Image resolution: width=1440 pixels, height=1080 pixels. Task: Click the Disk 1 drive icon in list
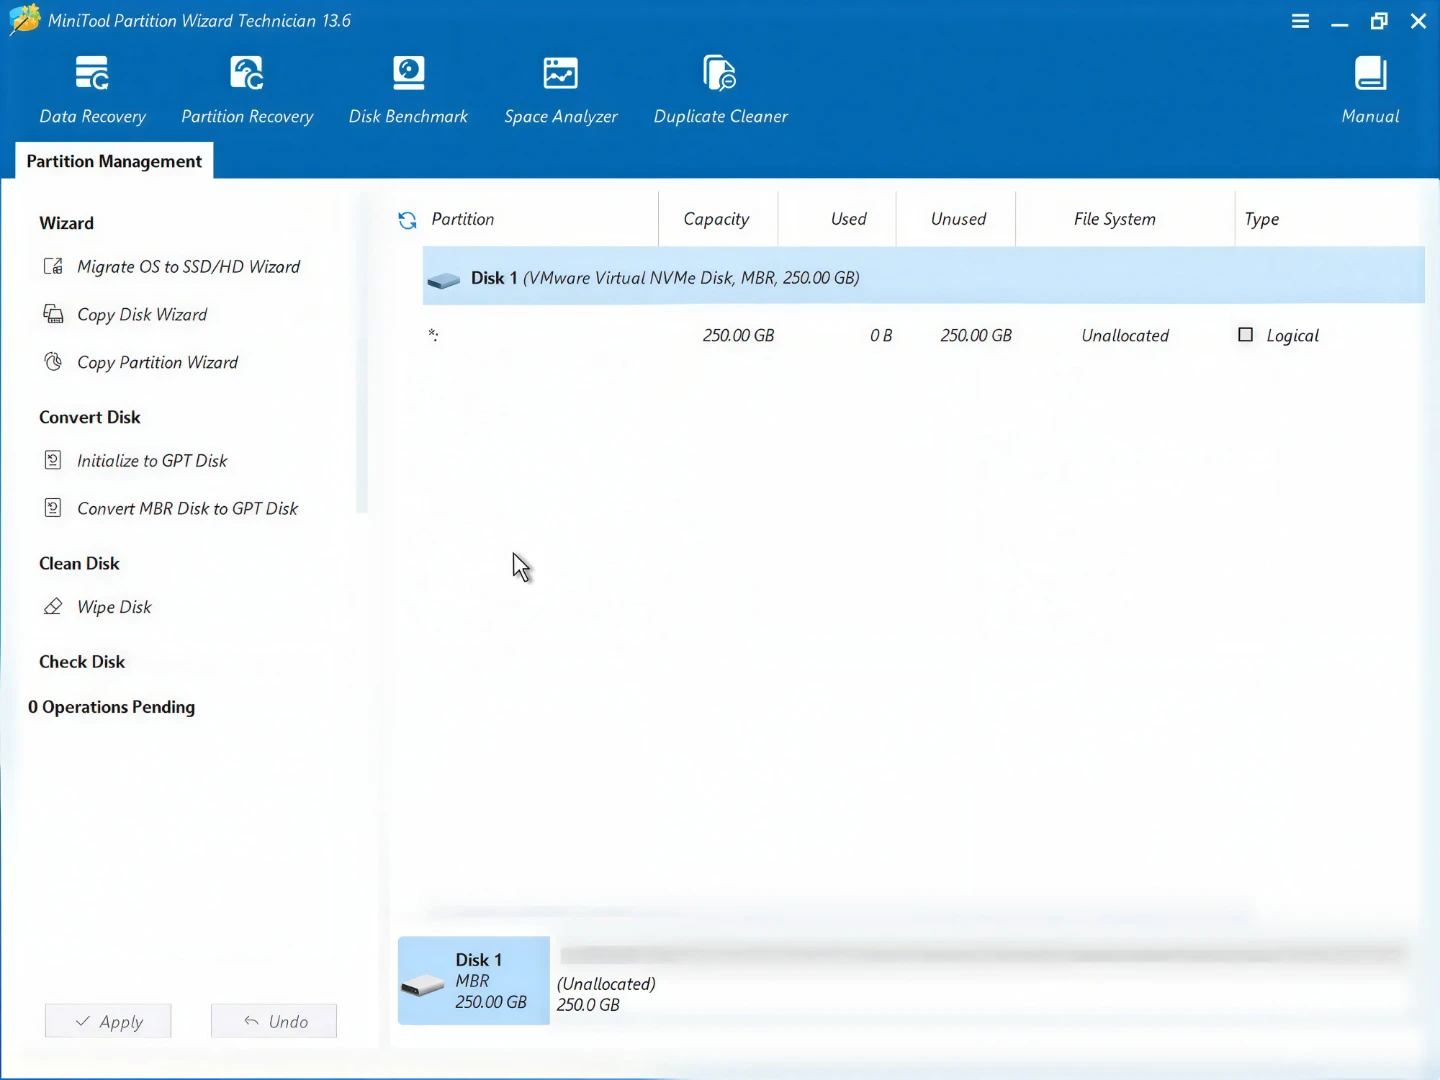click(x=443, y=280)
